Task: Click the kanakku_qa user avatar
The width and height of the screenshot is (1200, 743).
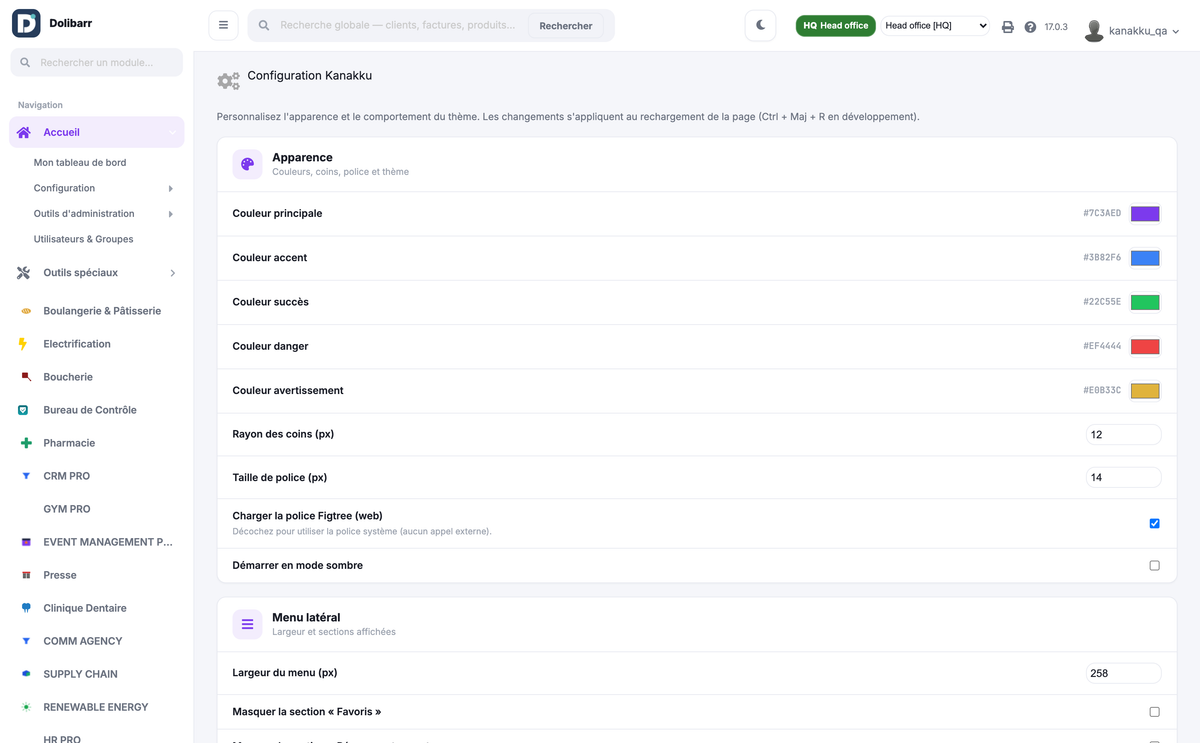Action: (x=1094, y=31)
